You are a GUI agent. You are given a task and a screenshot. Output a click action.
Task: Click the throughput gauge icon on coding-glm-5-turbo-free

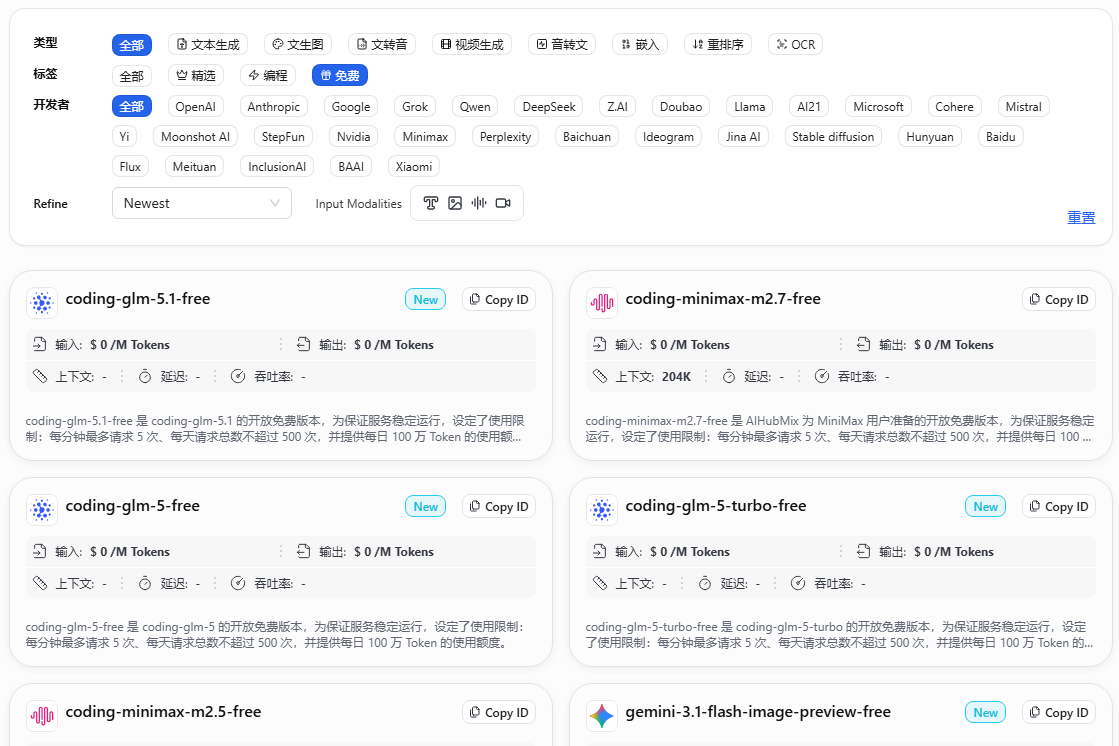(798, 583)
